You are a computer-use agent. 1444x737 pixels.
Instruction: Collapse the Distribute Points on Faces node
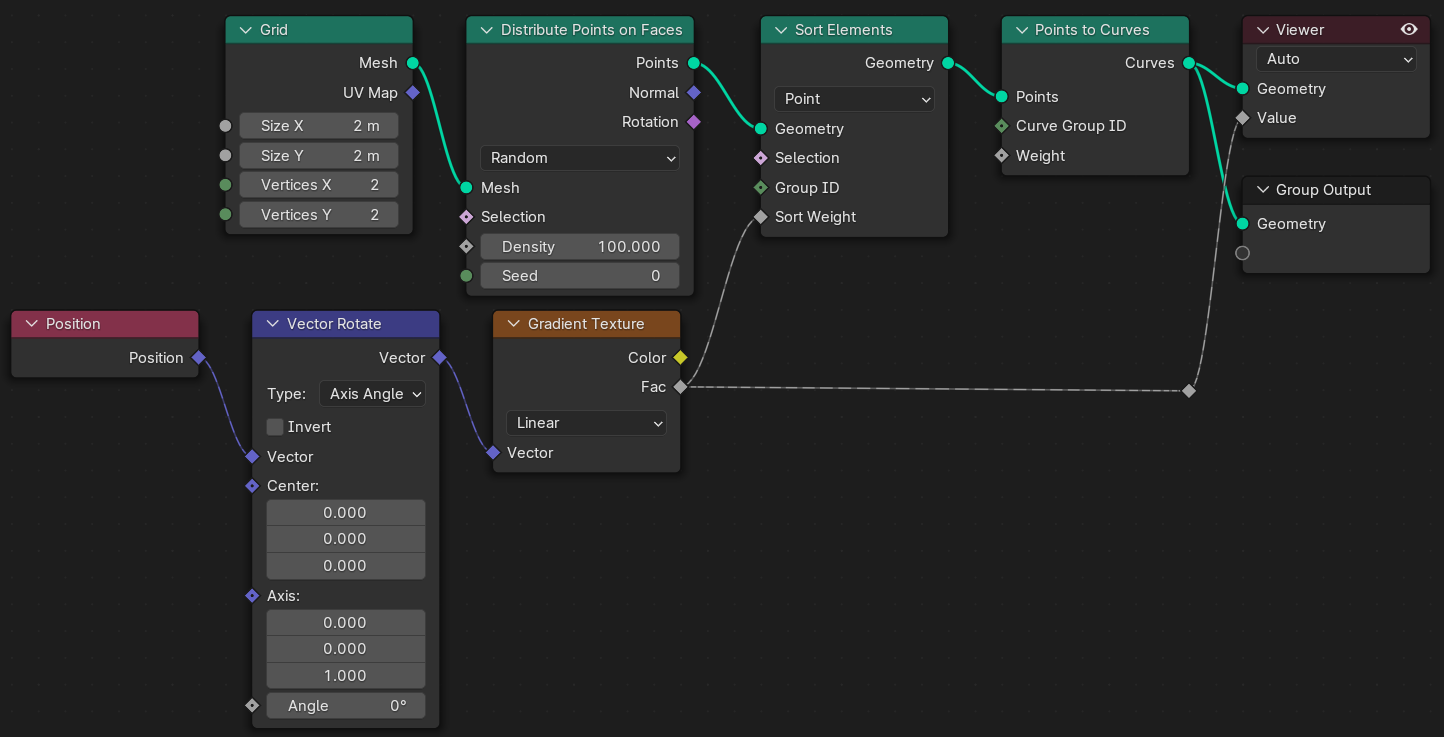[x=486, y=30]
